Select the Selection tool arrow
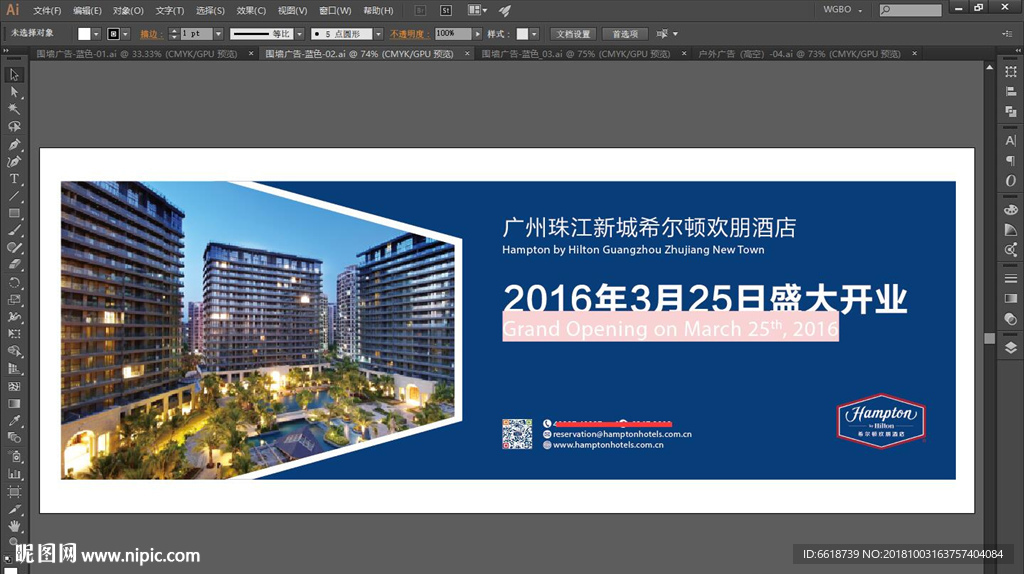The width and height of the screenshot is (1024, 574). click(14, 75)
